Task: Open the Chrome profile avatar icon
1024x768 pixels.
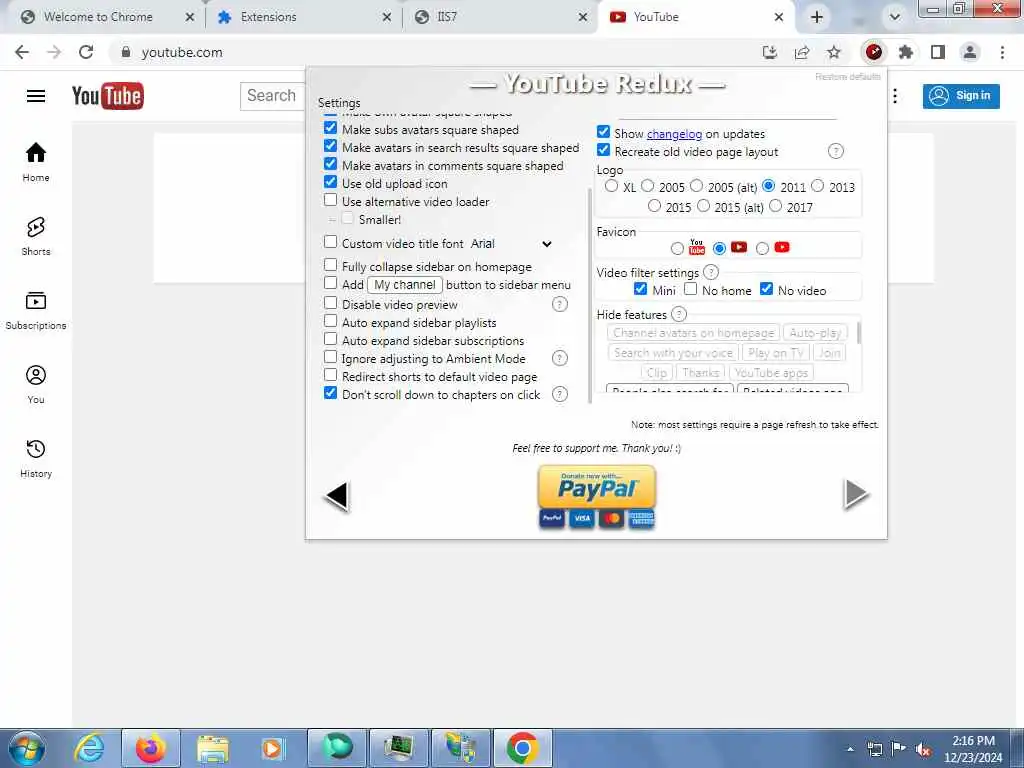Action: [x=970, y=52]
